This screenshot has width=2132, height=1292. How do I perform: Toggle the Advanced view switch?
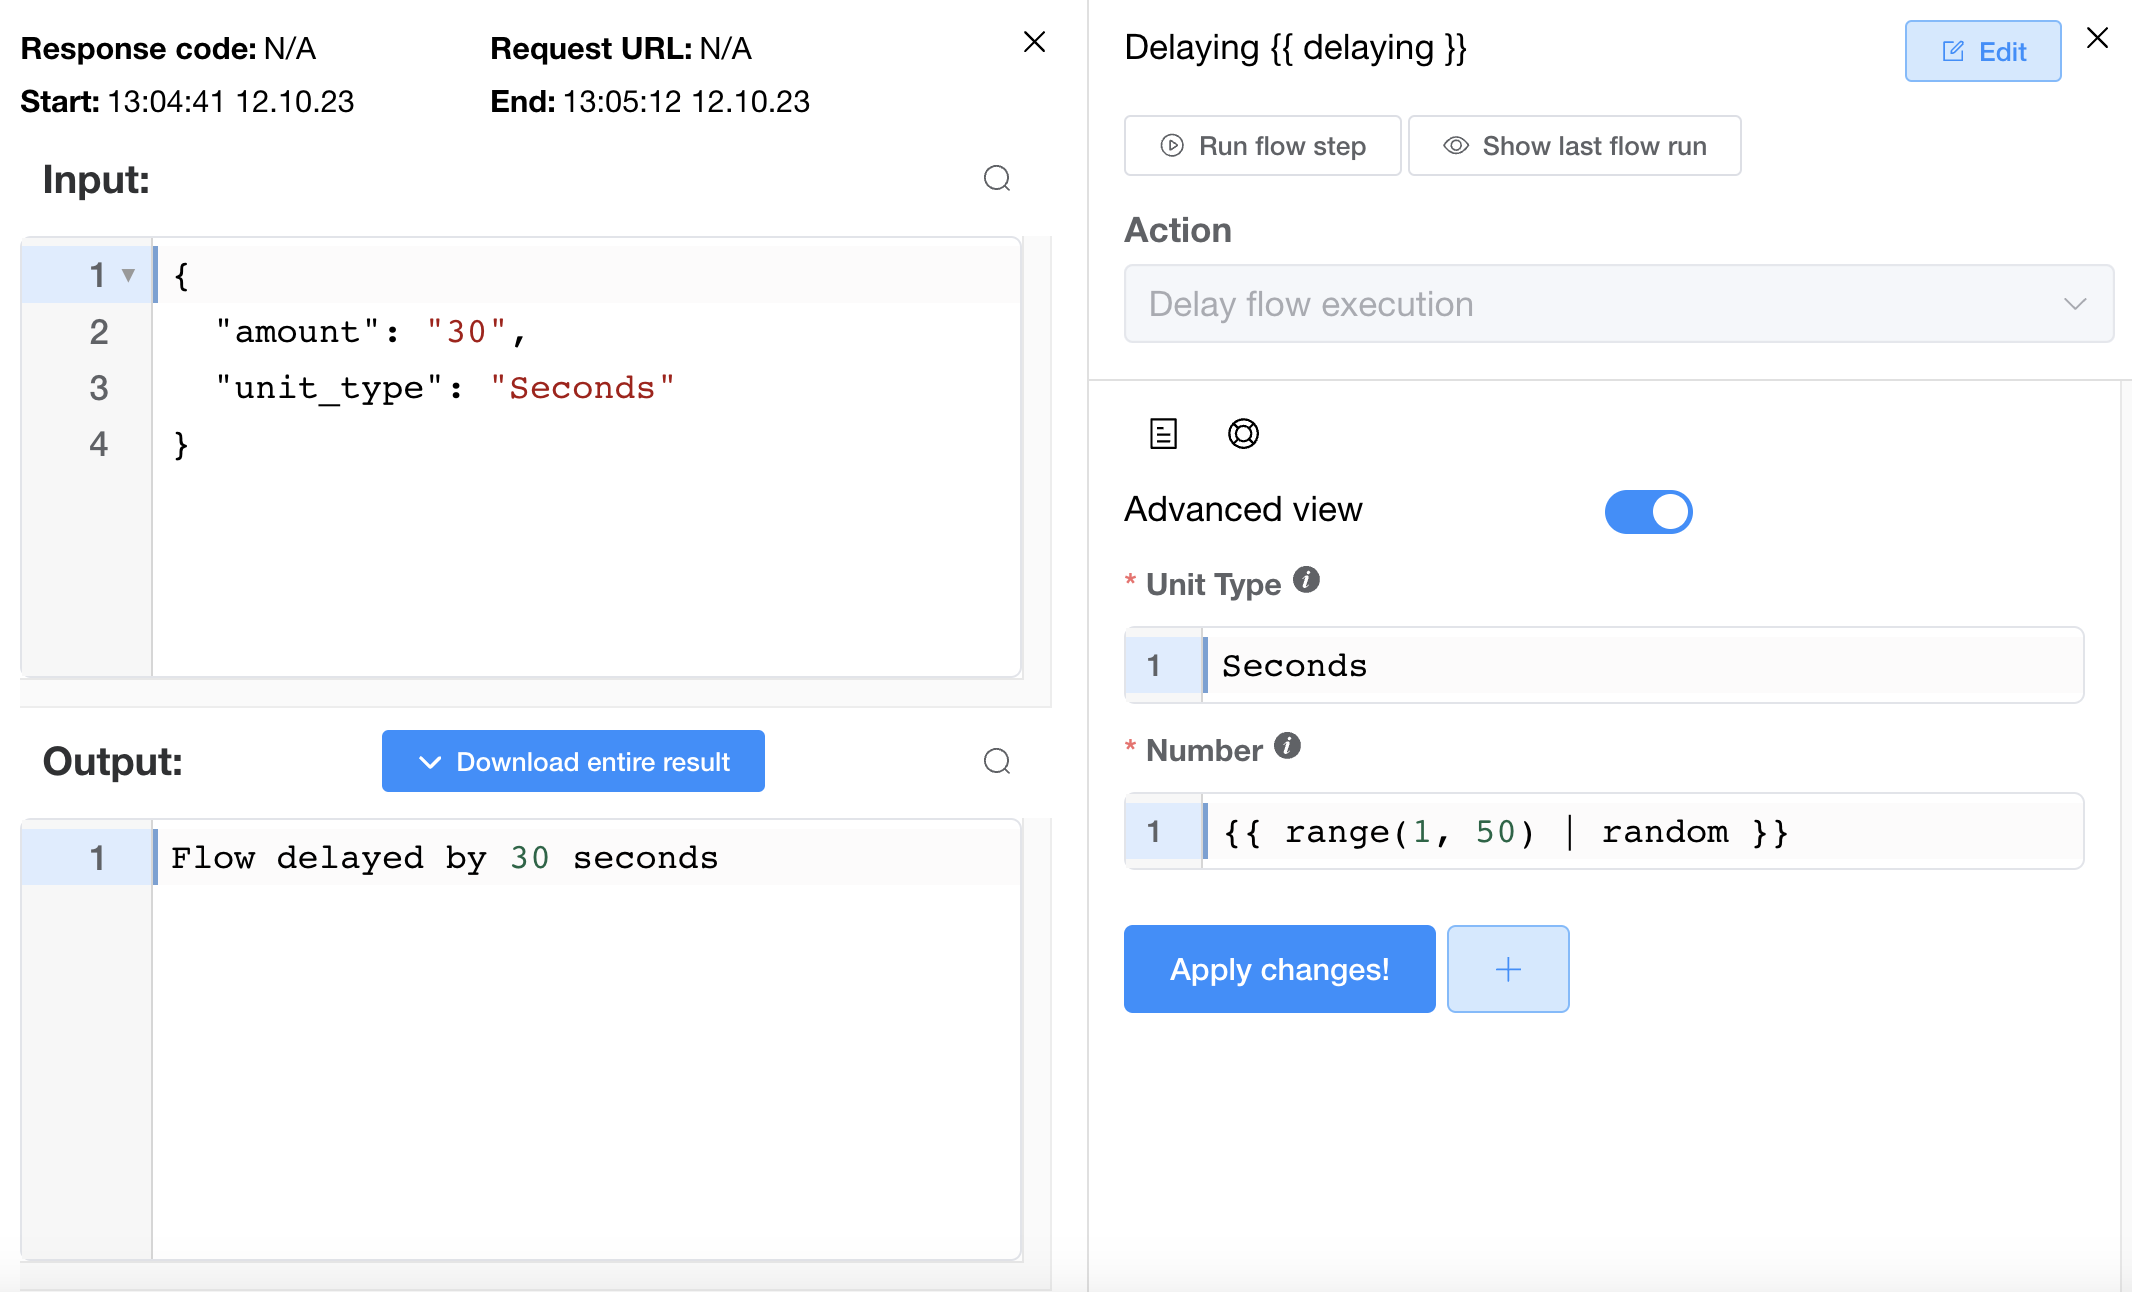pyautogui.click(x=1647, y=512)
